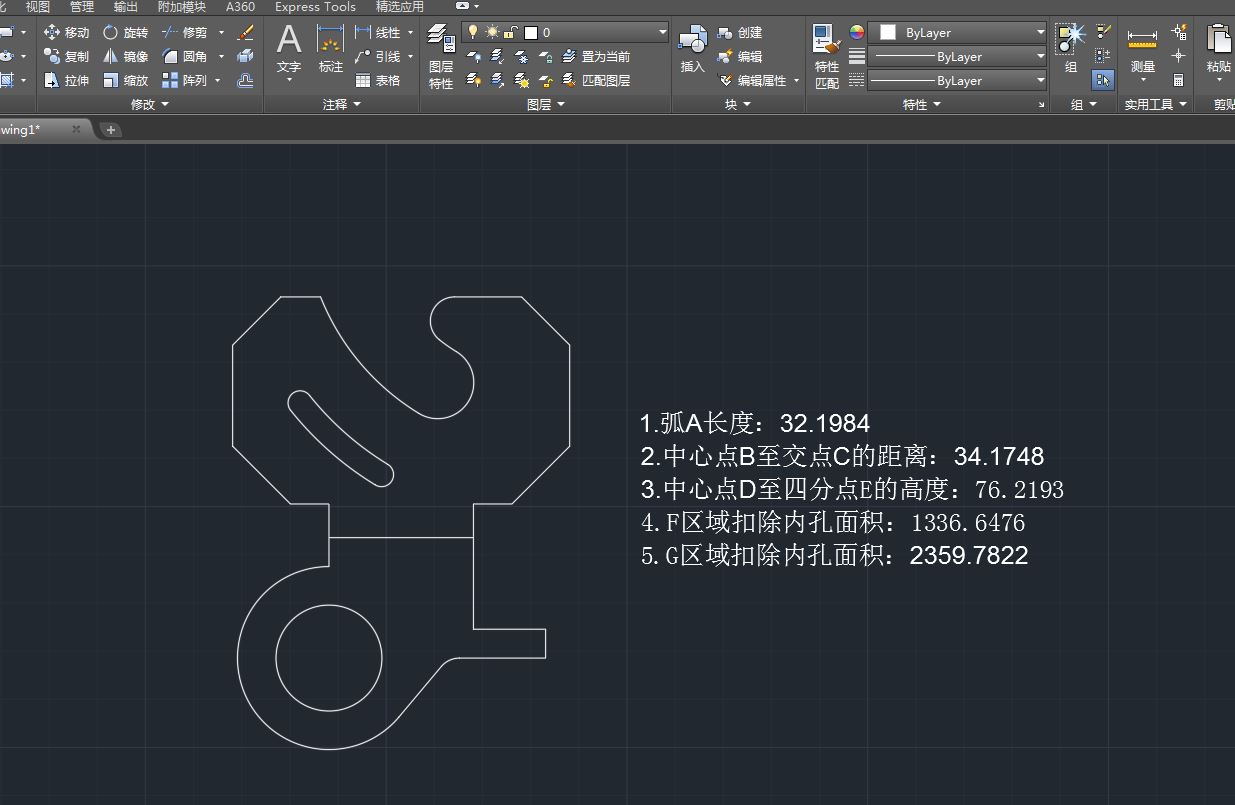
Task: Click the Insert block (插入) button
Action: point(692,50)
